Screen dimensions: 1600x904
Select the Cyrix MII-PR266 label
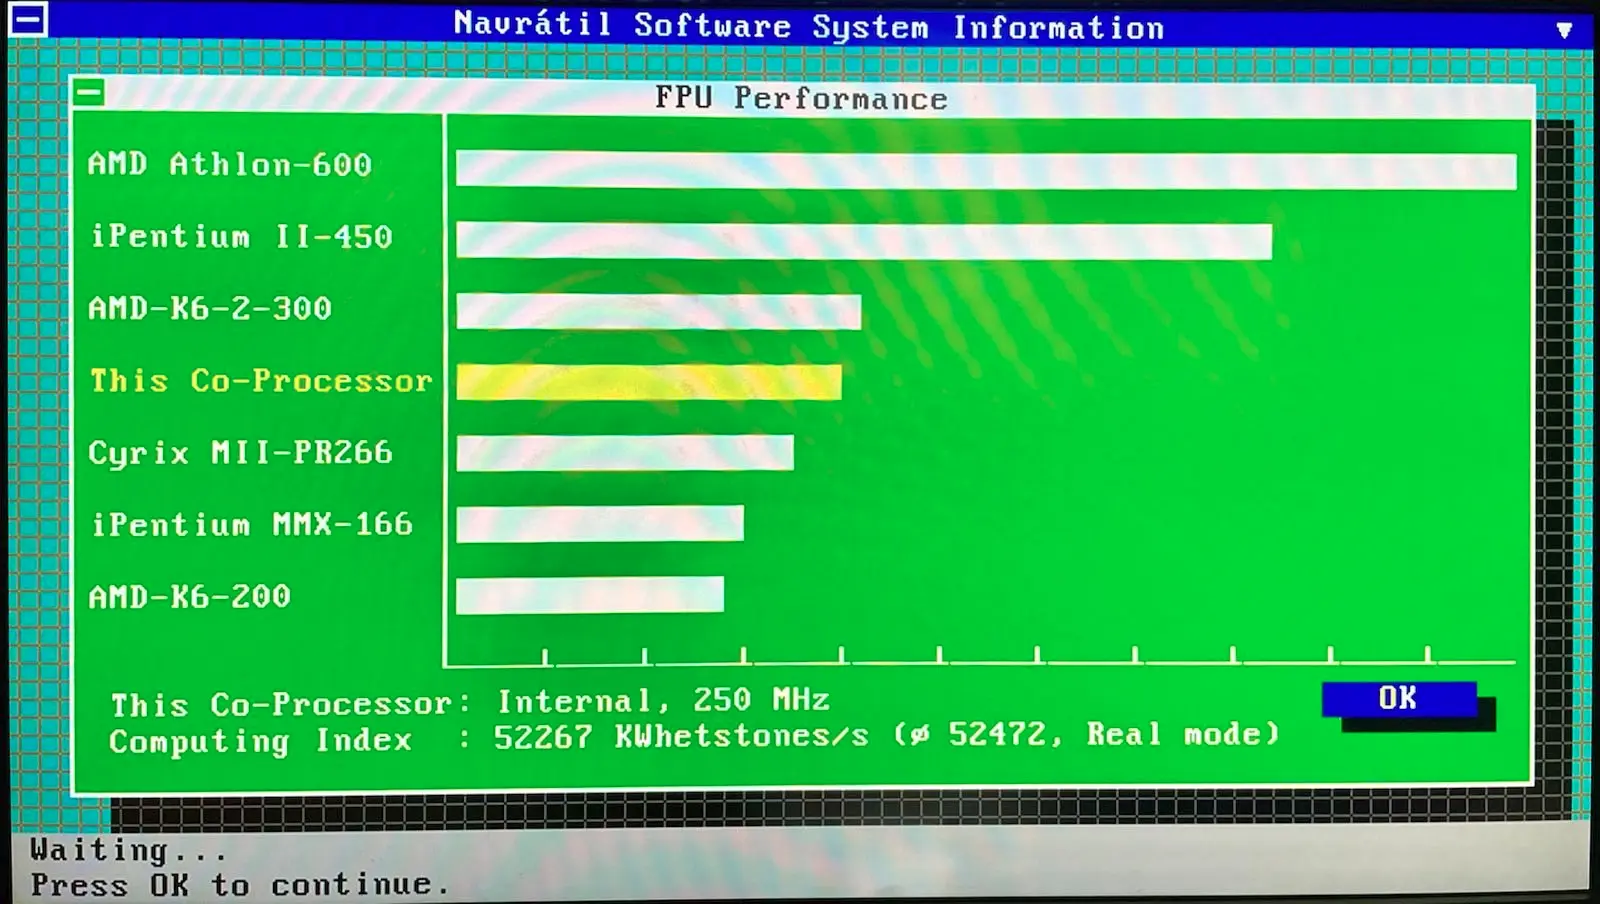(x=240, y=453)
